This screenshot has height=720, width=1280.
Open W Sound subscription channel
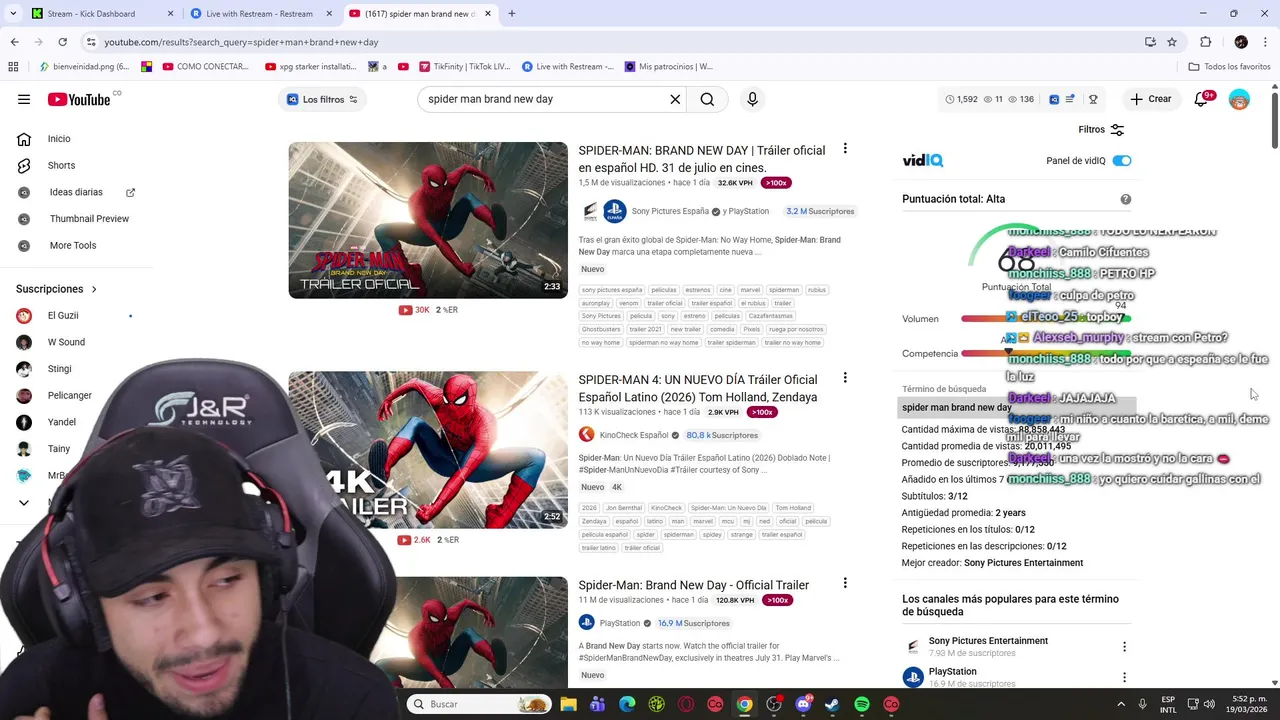(x=66, y=342)
